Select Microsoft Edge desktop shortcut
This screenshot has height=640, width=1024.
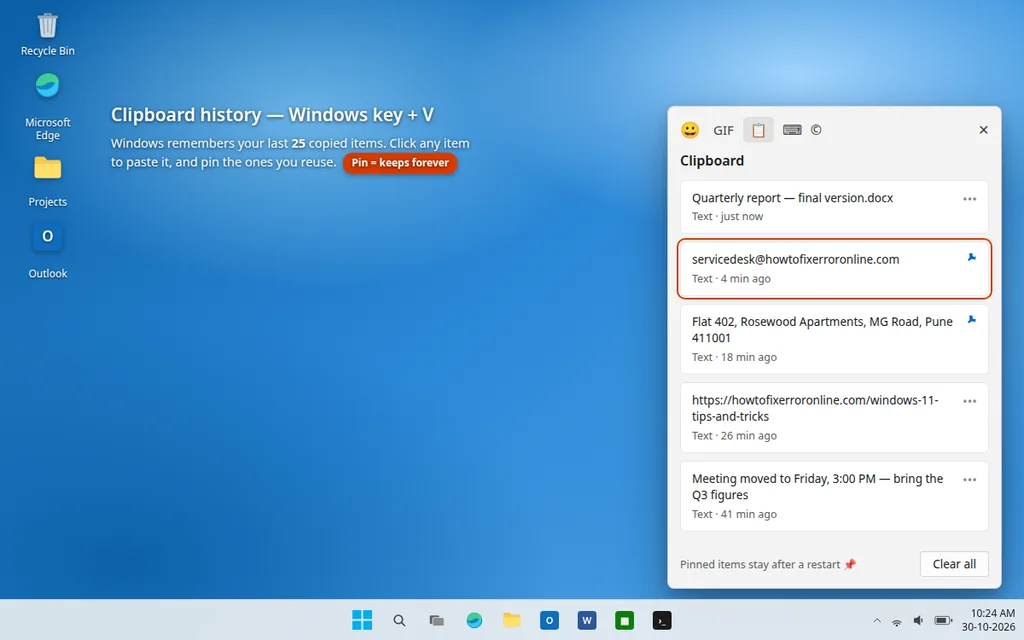(x=48, y=106)
